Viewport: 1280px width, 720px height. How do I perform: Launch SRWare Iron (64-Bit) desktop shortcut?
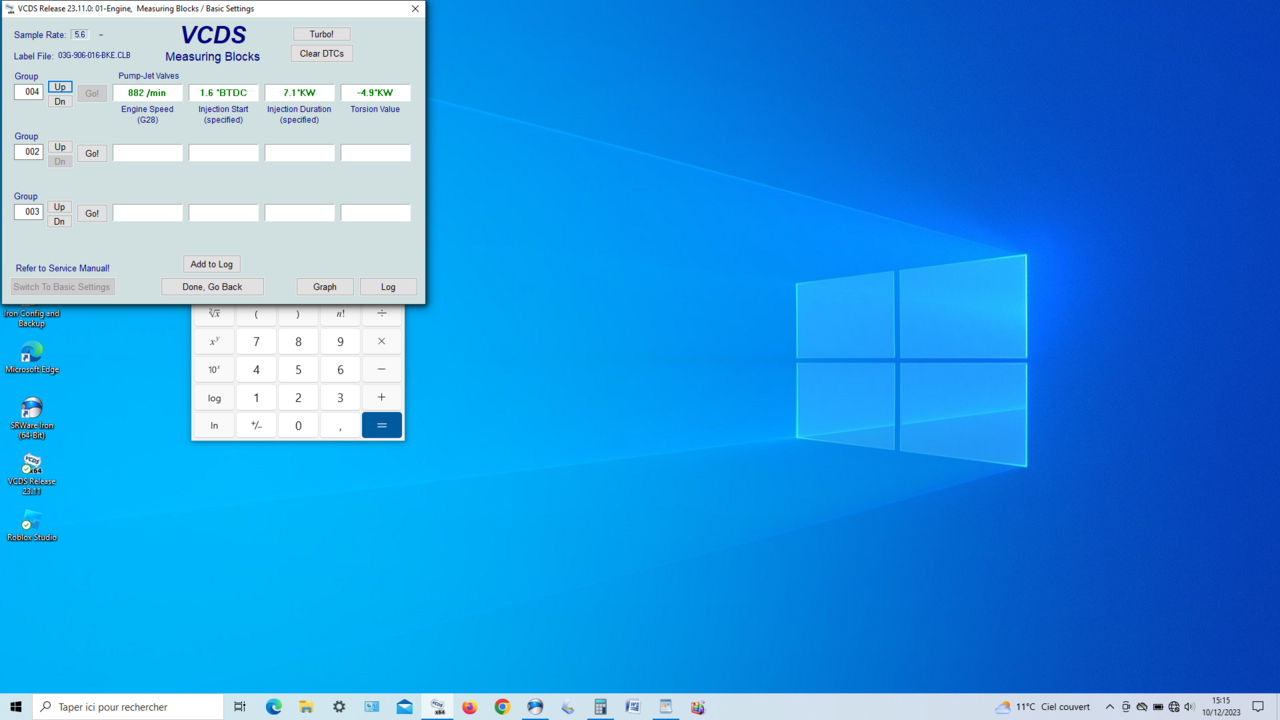click(32, 410)
